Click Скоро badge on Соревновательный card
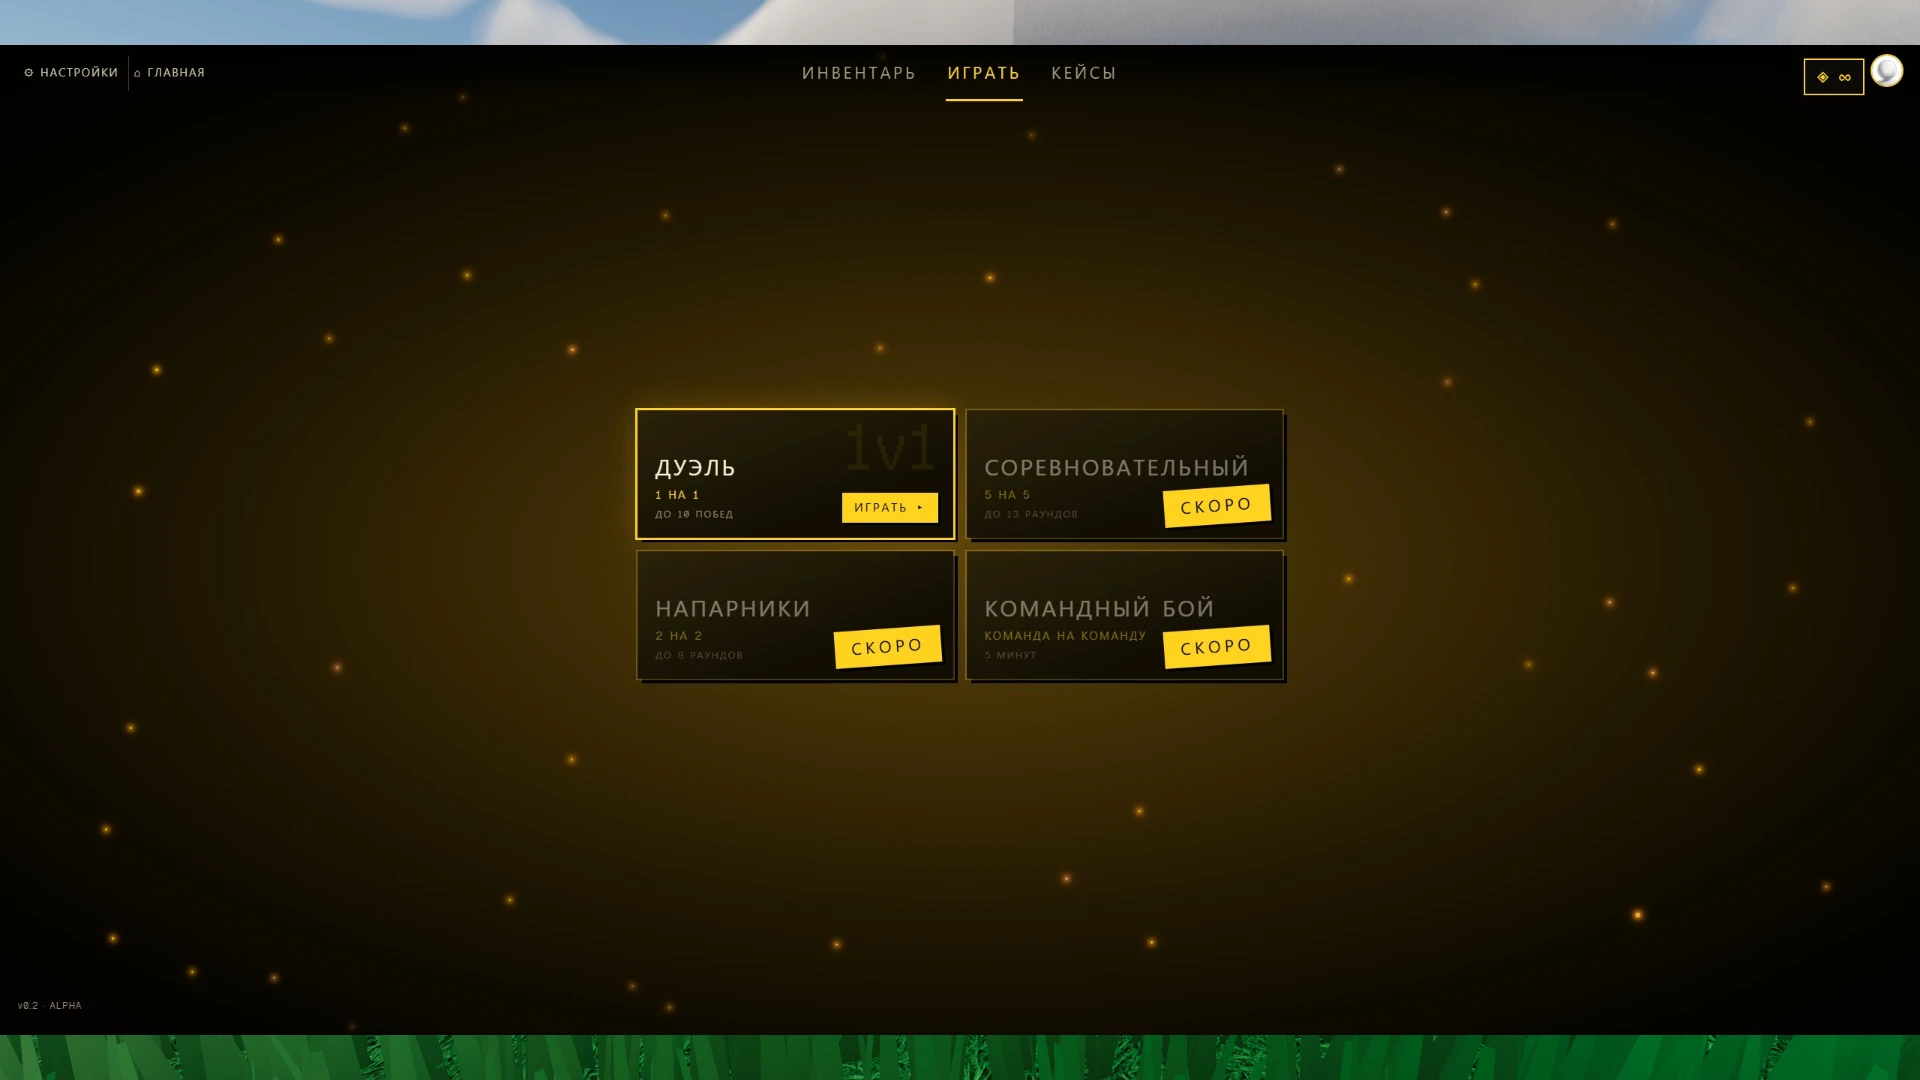 tap(1217, 506)
